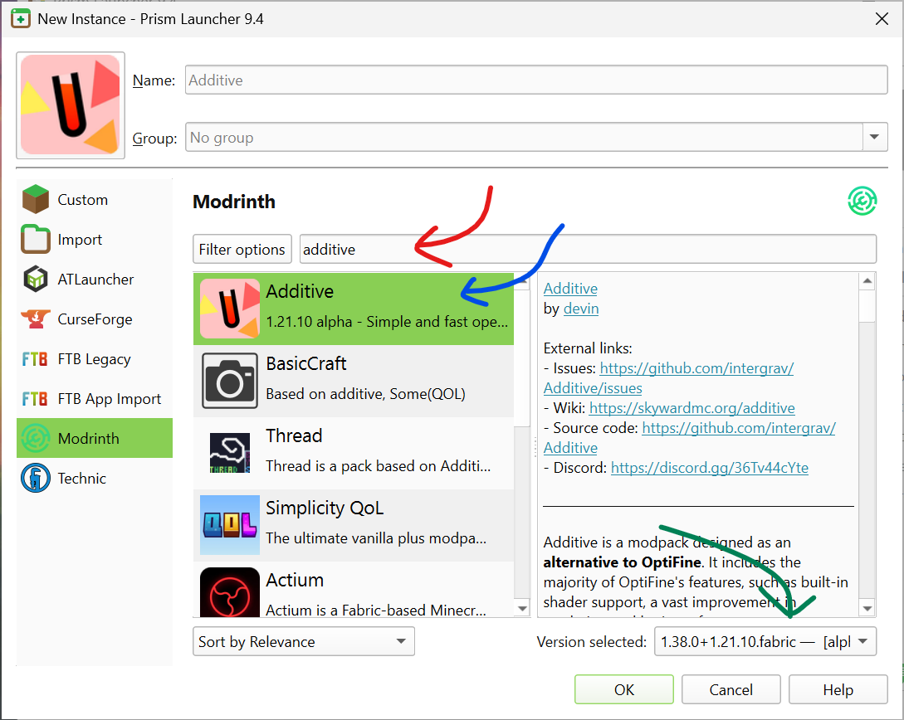Open the Discord invite link
This screenshot has width=904, height=720.
[x=709, y=467]
